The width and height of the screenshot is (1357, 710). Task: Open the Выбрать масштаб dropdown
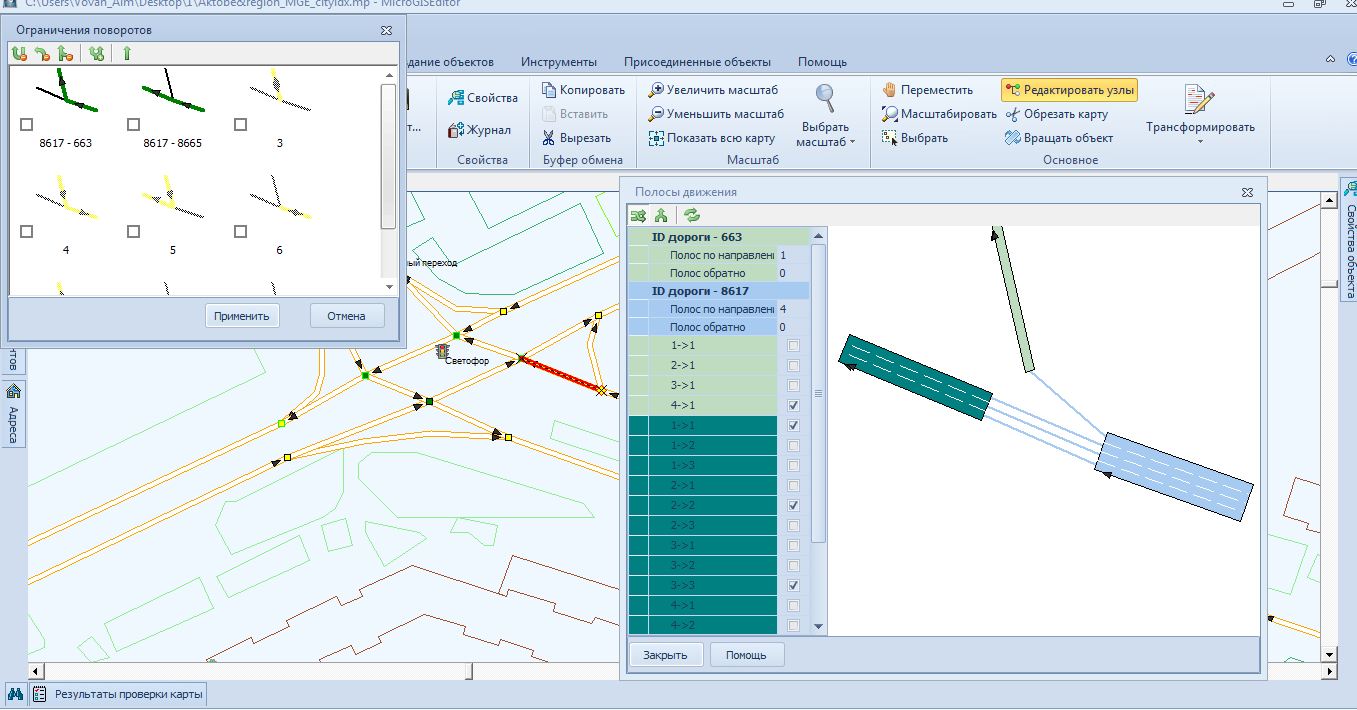pyautogui.click(x=825, y=134)
